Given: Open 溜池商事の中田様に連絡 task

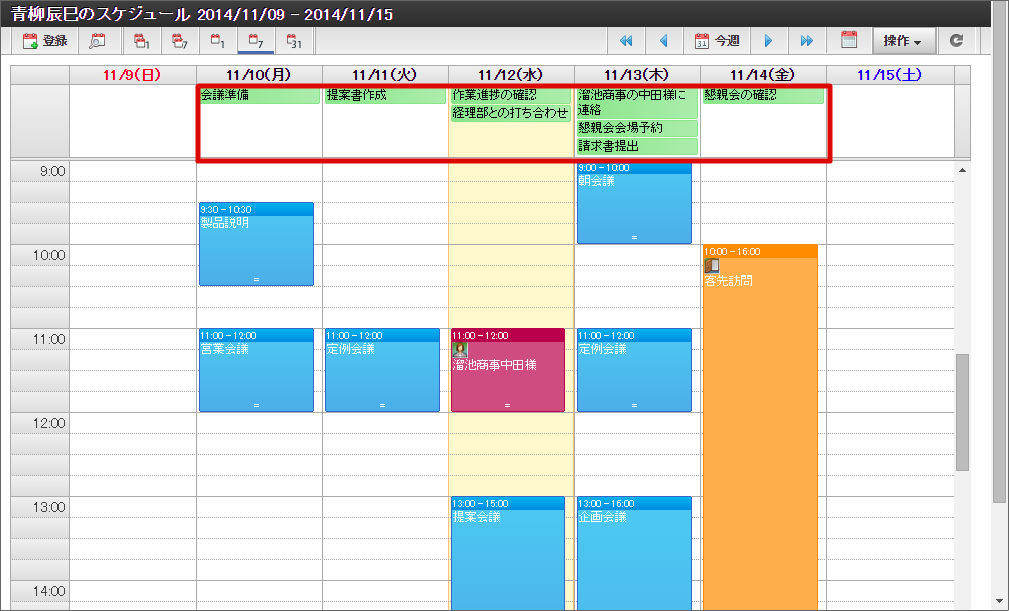Looking at the screenshot, I should tap(637, 102).
